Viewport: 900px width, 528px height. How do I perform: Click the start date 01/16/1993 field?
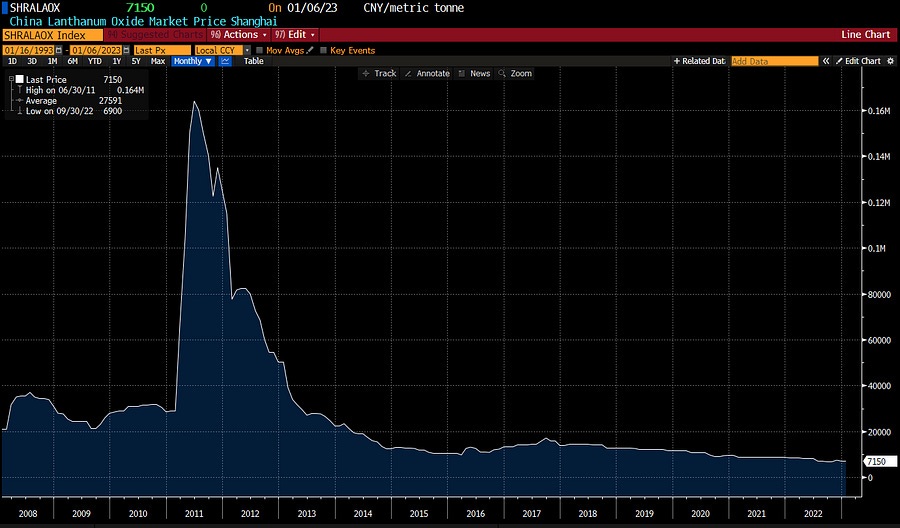29,51
